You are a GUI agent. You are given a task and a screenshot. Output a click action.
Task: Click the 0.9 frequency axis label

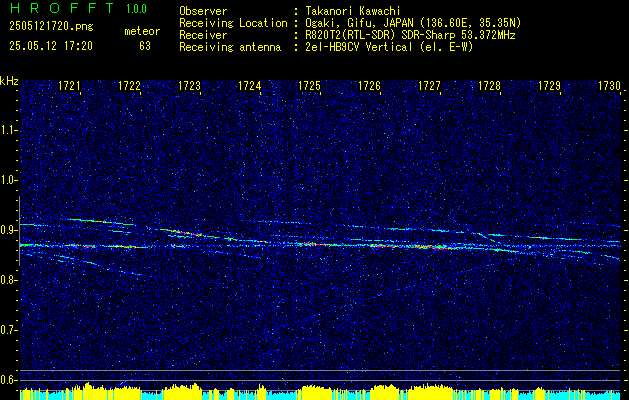[7, 230]
